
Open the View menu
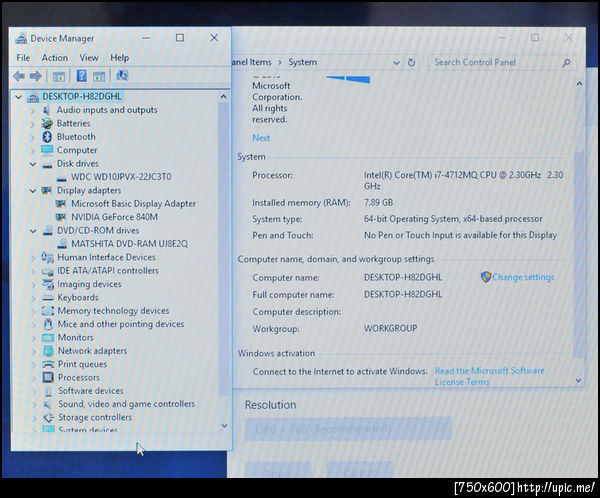tap(89, 58)
